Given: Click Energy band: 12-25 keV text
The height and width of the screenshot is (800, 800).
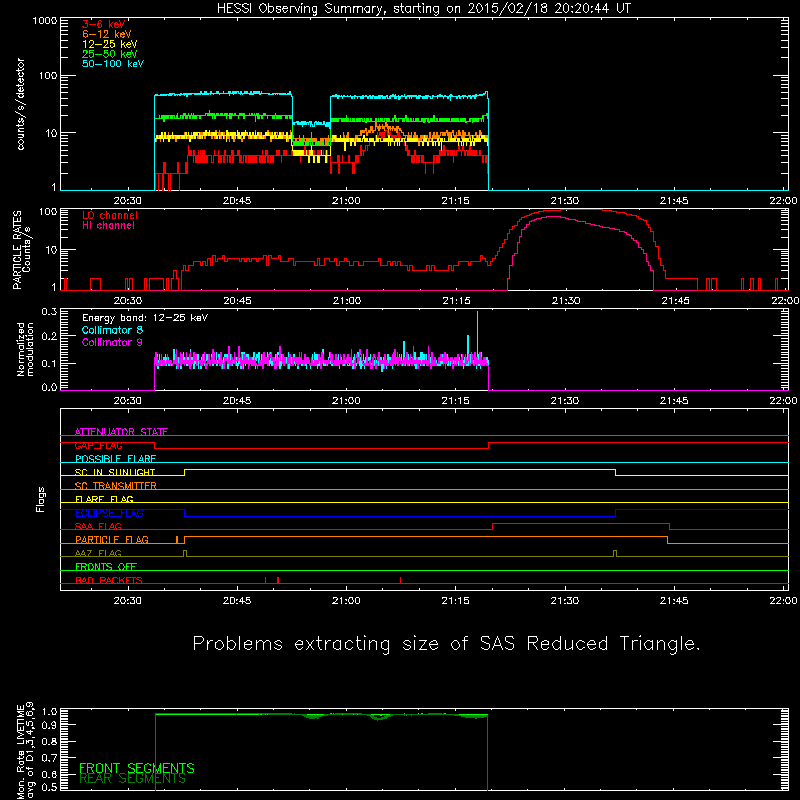Looking at the screenshot, I should click(x=145, y=318).
